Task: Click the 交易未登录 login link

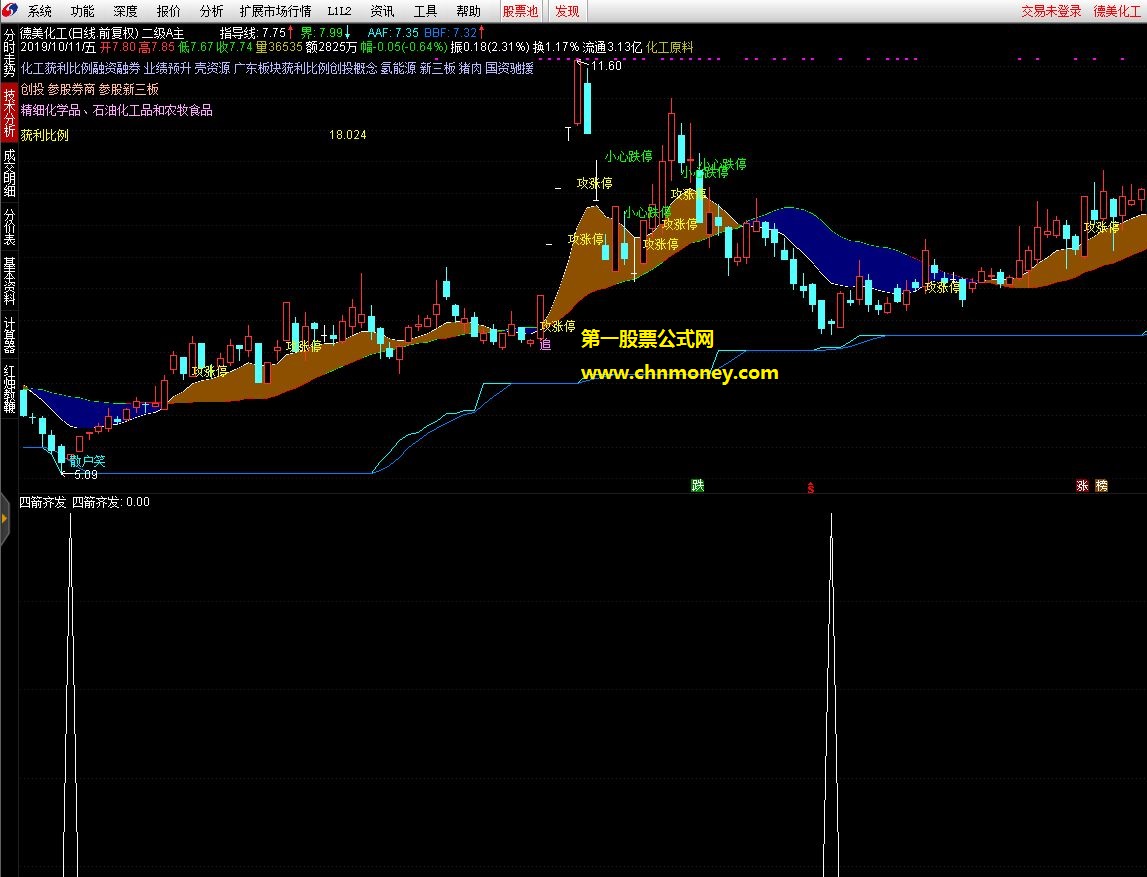Action: click(1051, 11)
